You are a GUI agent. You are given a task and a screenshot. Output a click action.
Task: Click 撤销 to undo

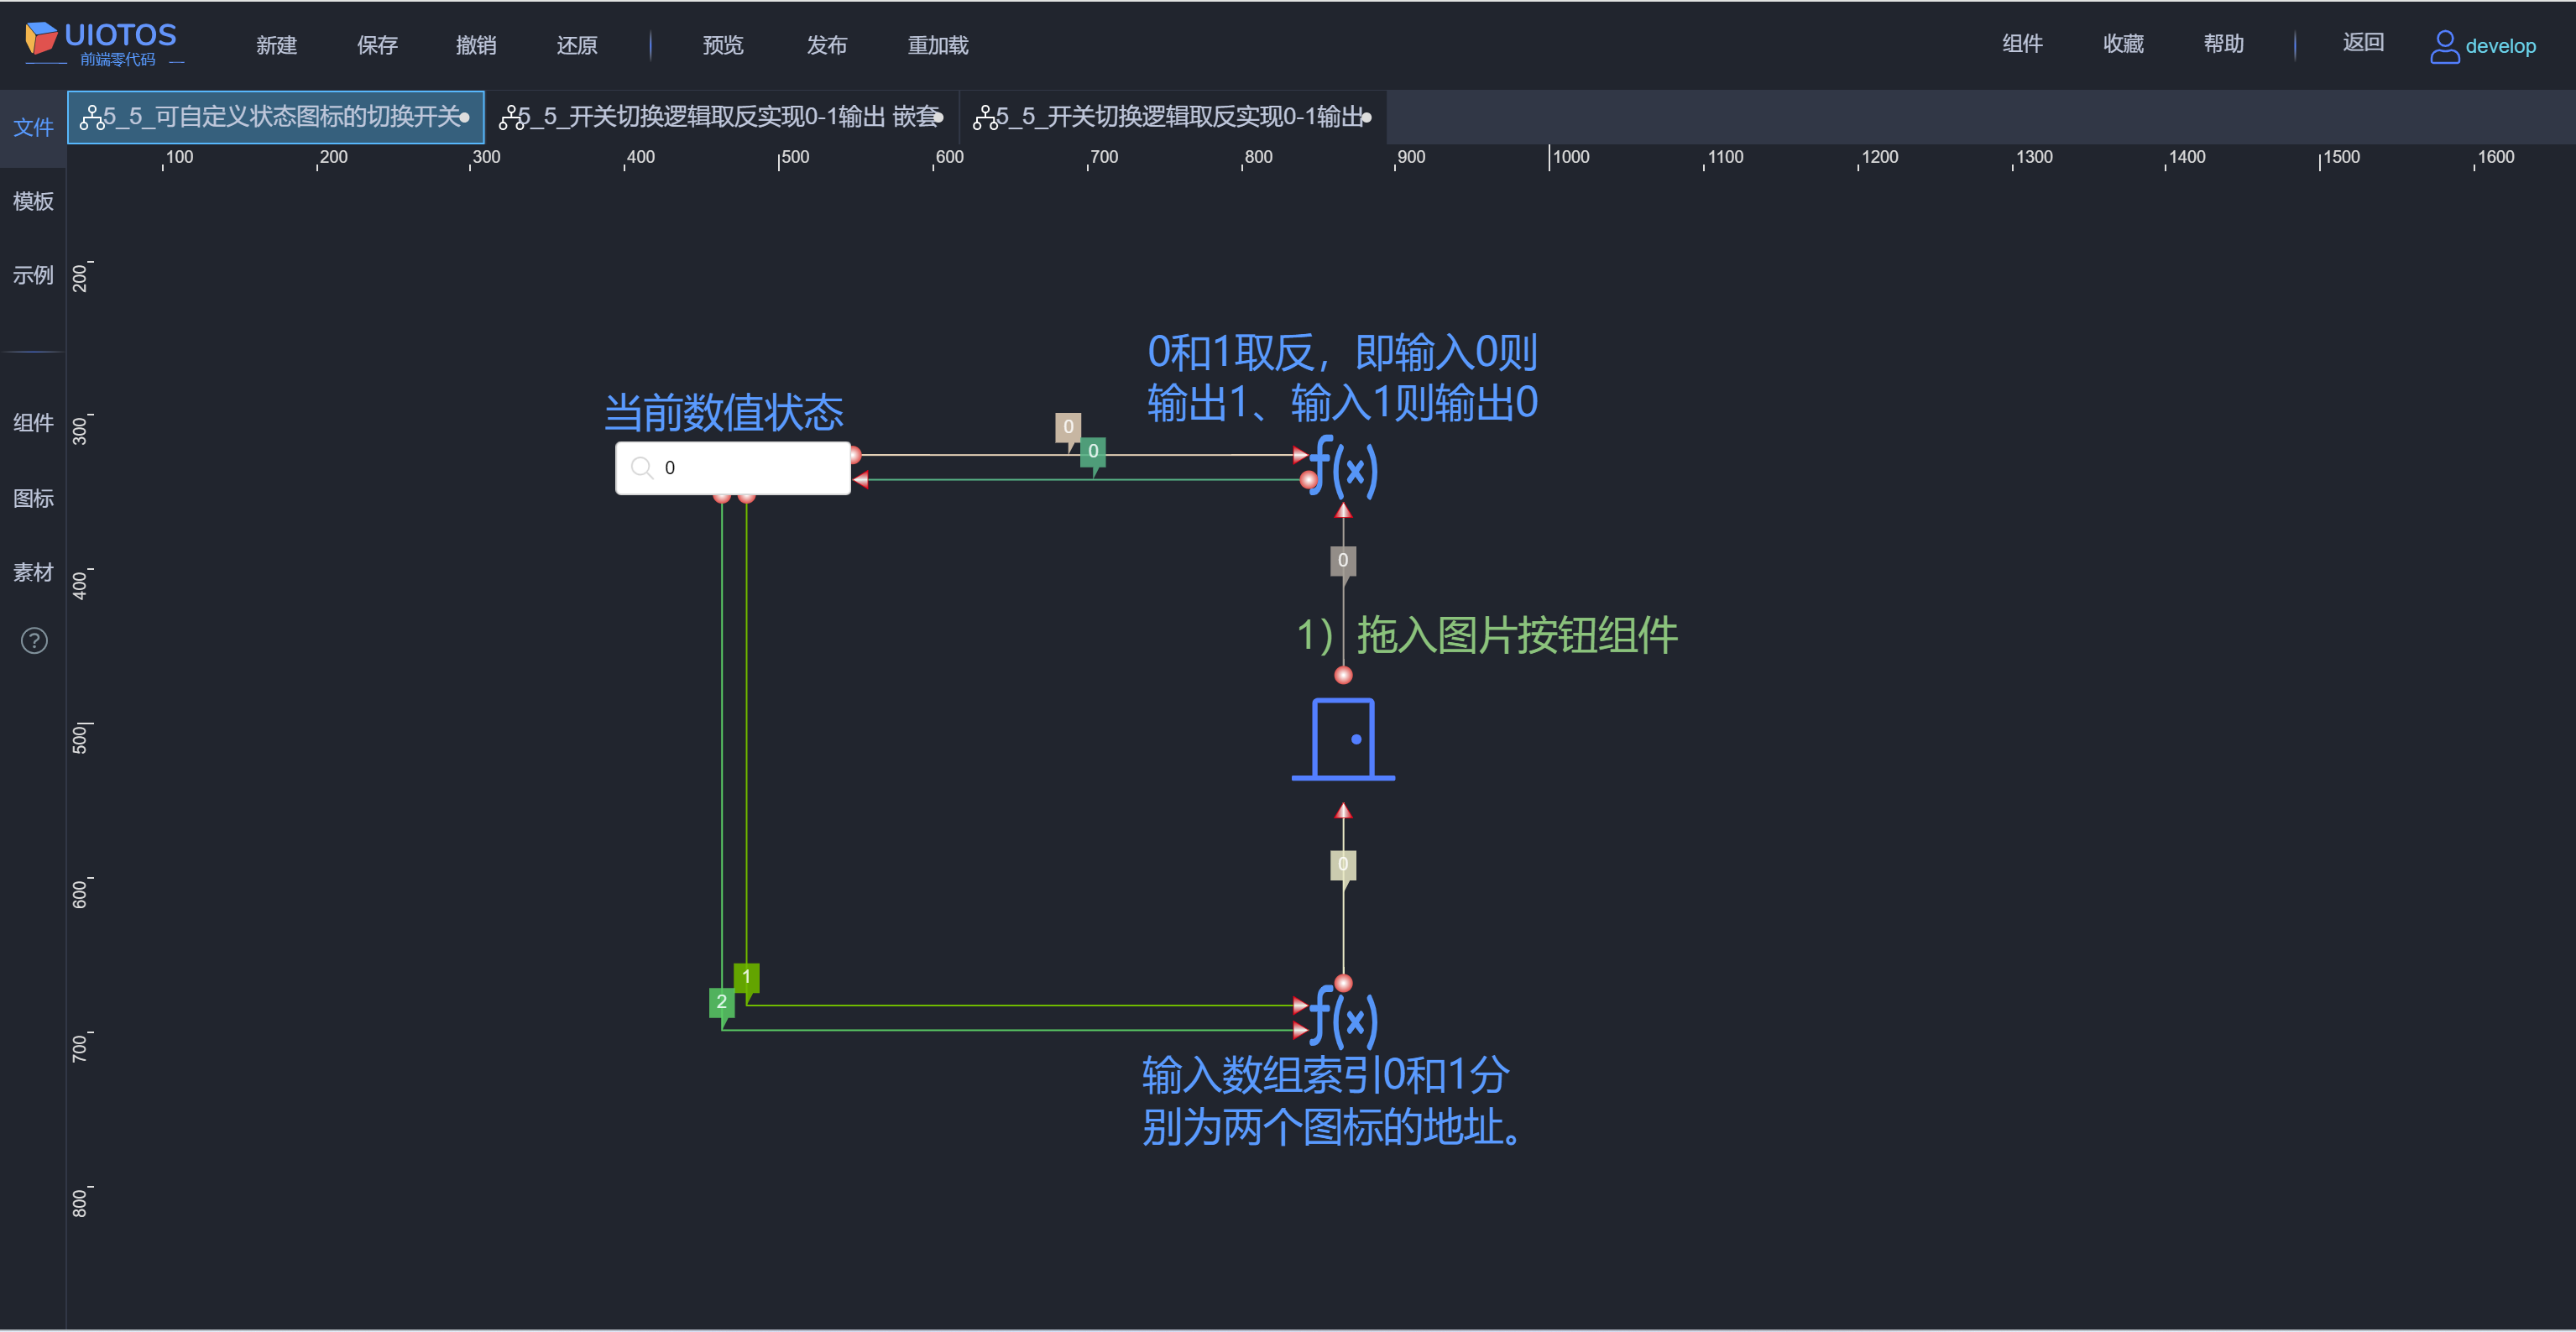(476, 45)
